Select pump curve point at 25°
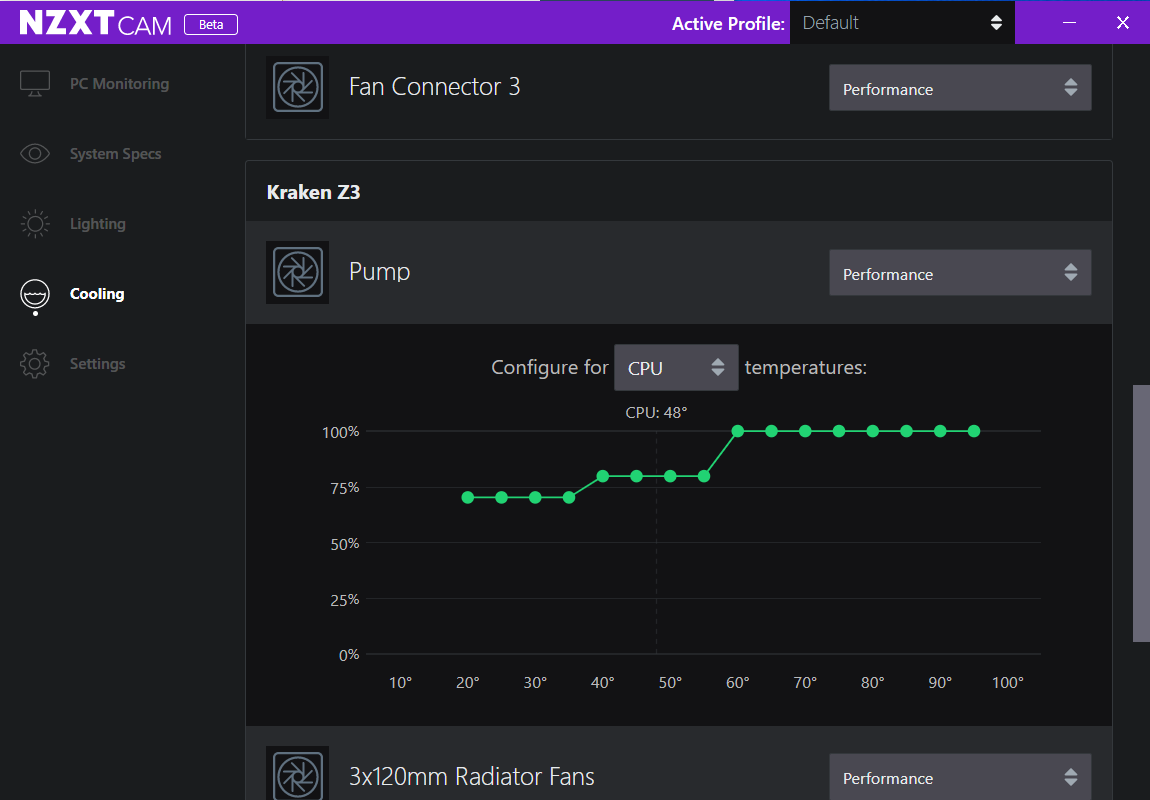1150x800 pixels. pyautogui.click(x=502, y=497)
